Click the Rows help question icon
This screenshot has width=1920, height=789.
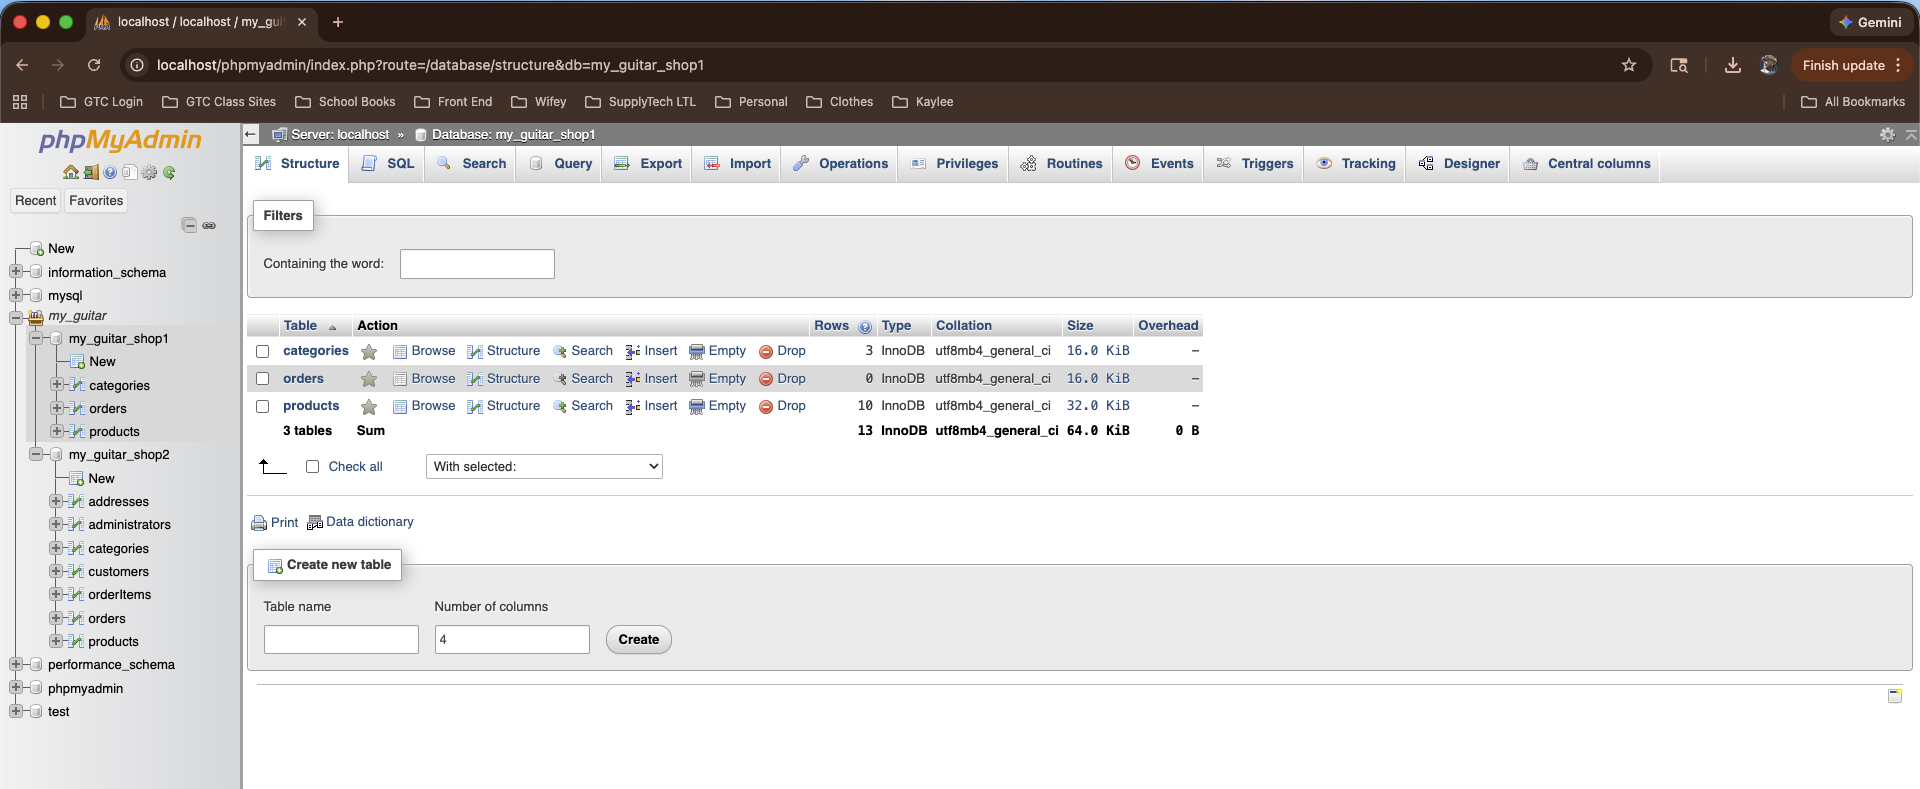coord(865,327)
